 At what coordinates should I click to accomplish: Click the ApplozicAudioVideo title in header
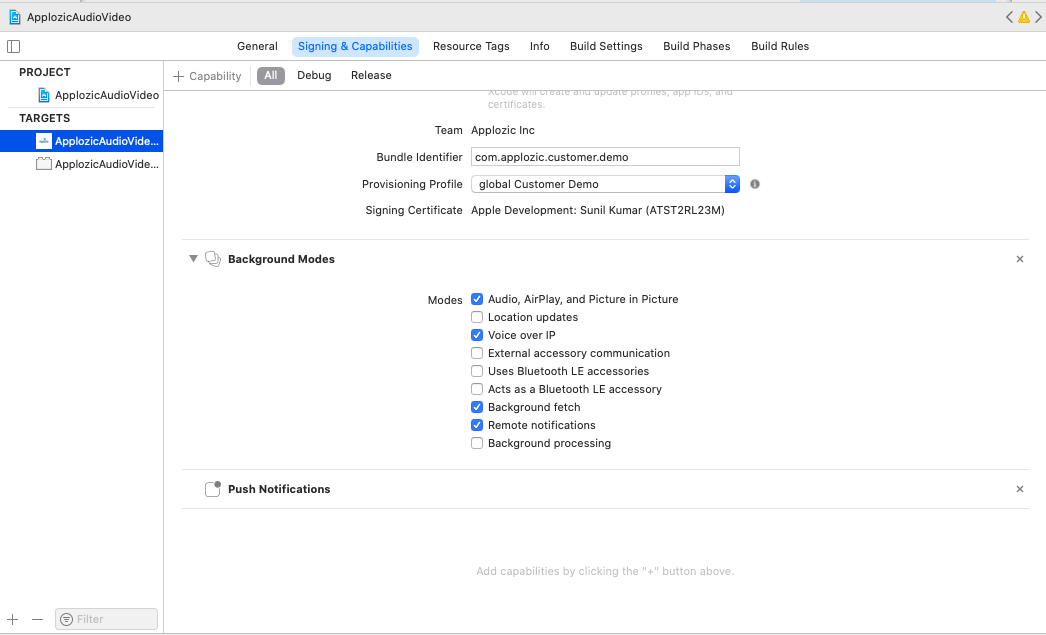[79, 17]
